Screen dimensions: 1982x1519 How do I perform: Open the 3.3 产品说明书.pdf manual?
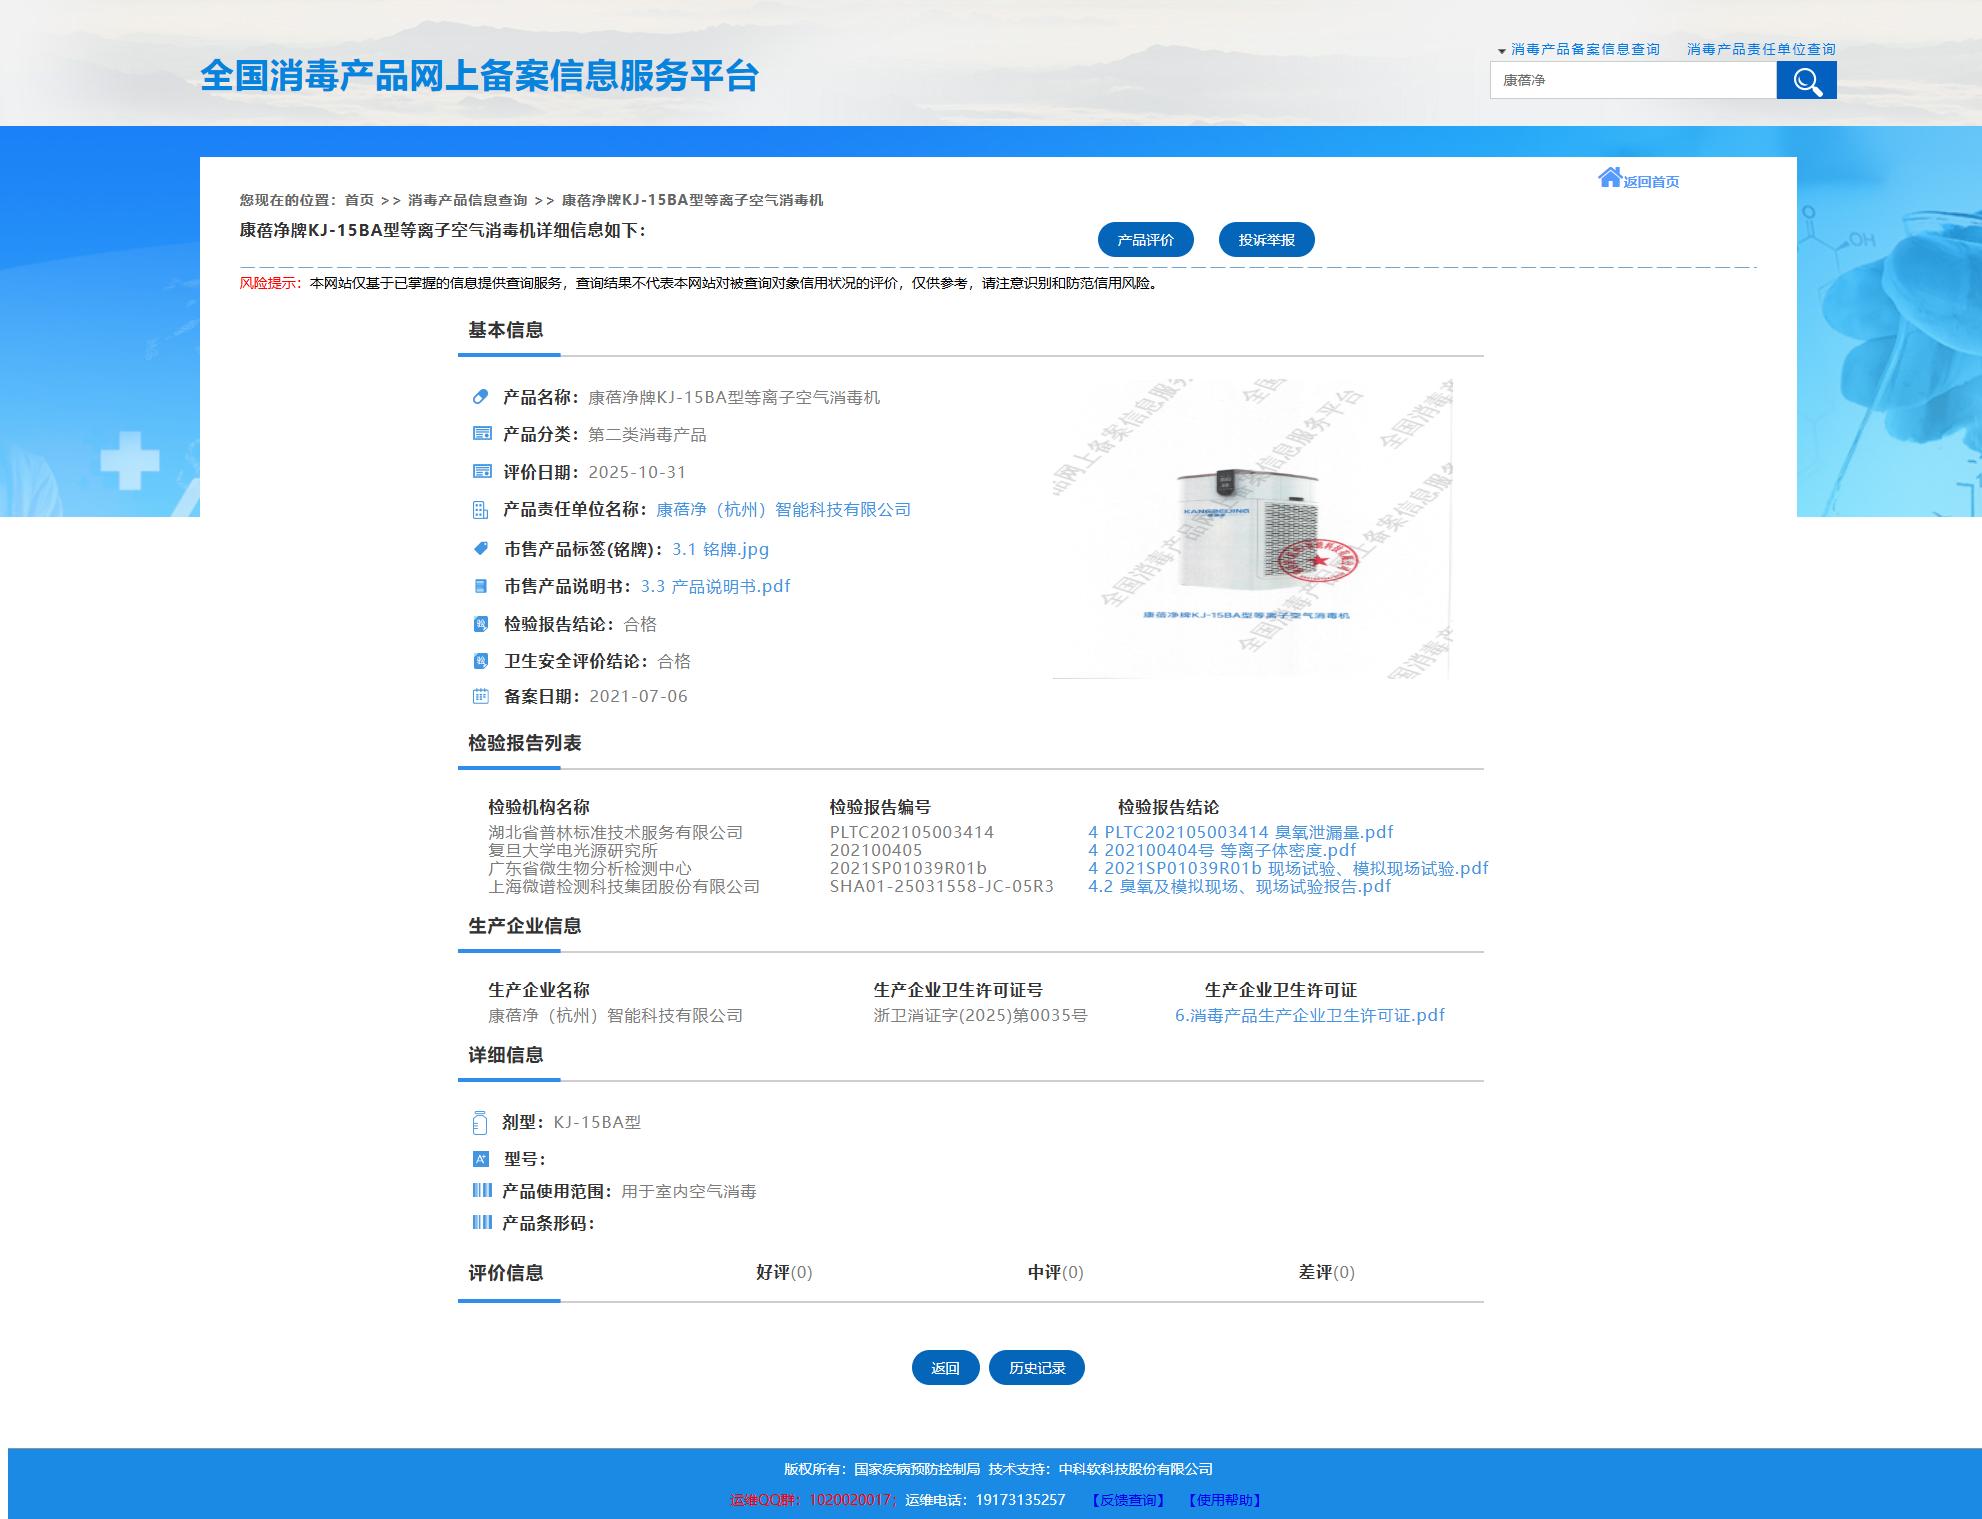[715, 586]
